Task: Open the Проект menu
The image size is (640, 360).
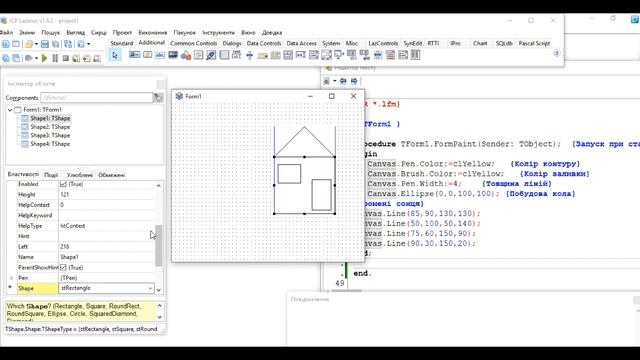Action: [122, 33]
